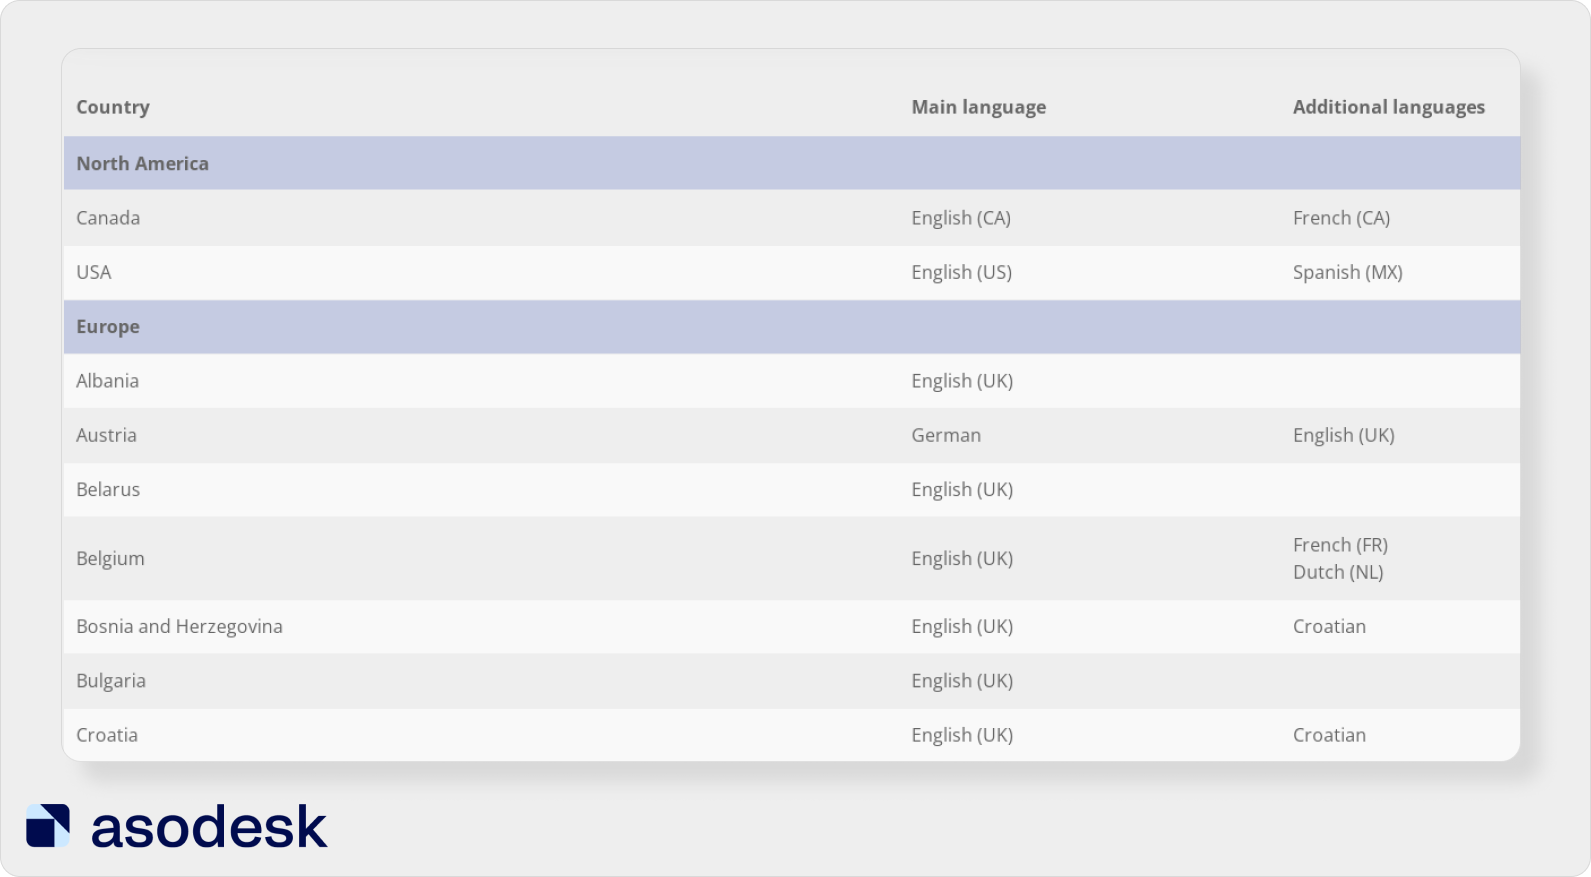
Task: Select the Main language column header
Action: pyautogui.click(x=978, y=107)
